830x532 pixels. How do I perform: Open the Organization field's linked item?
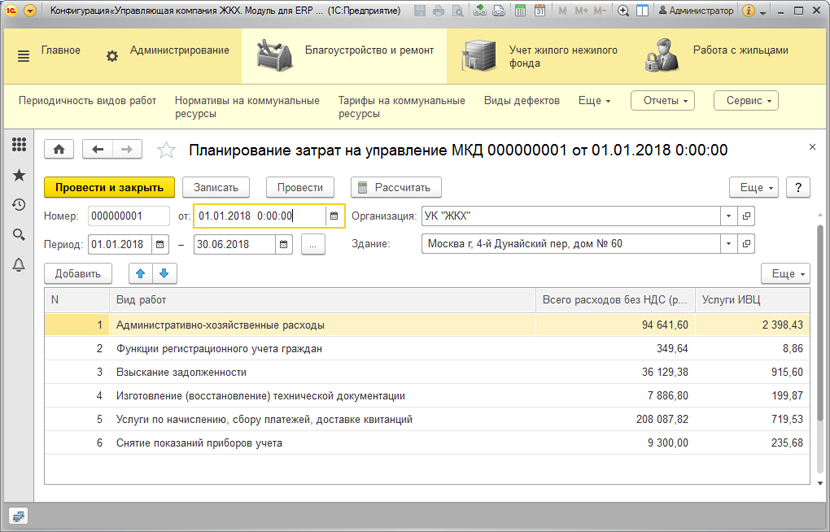point(746,216)
